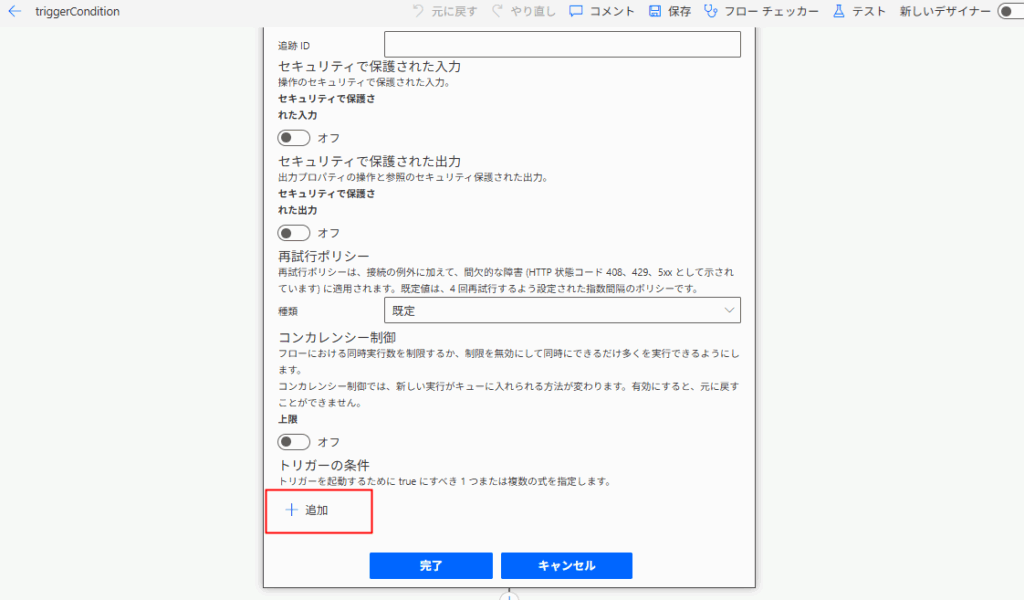Click the blue キャンセル button
The width and height of the screenshot is (1024, 600).
coord(566,565)
